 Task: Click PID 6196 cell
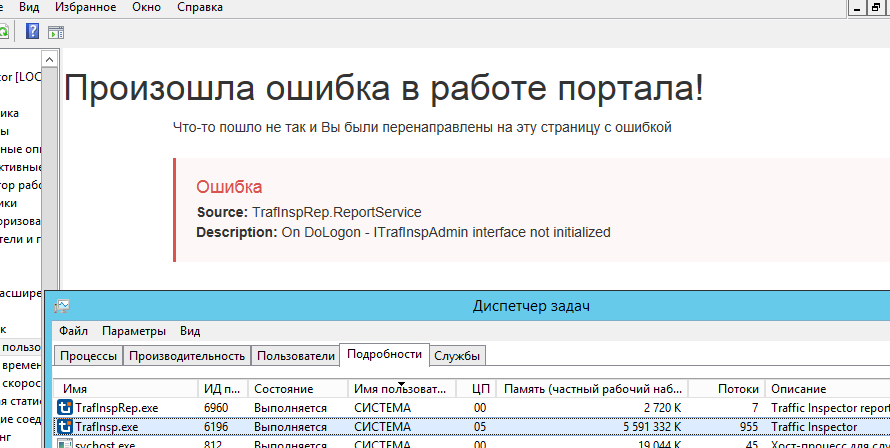(216, 426)
